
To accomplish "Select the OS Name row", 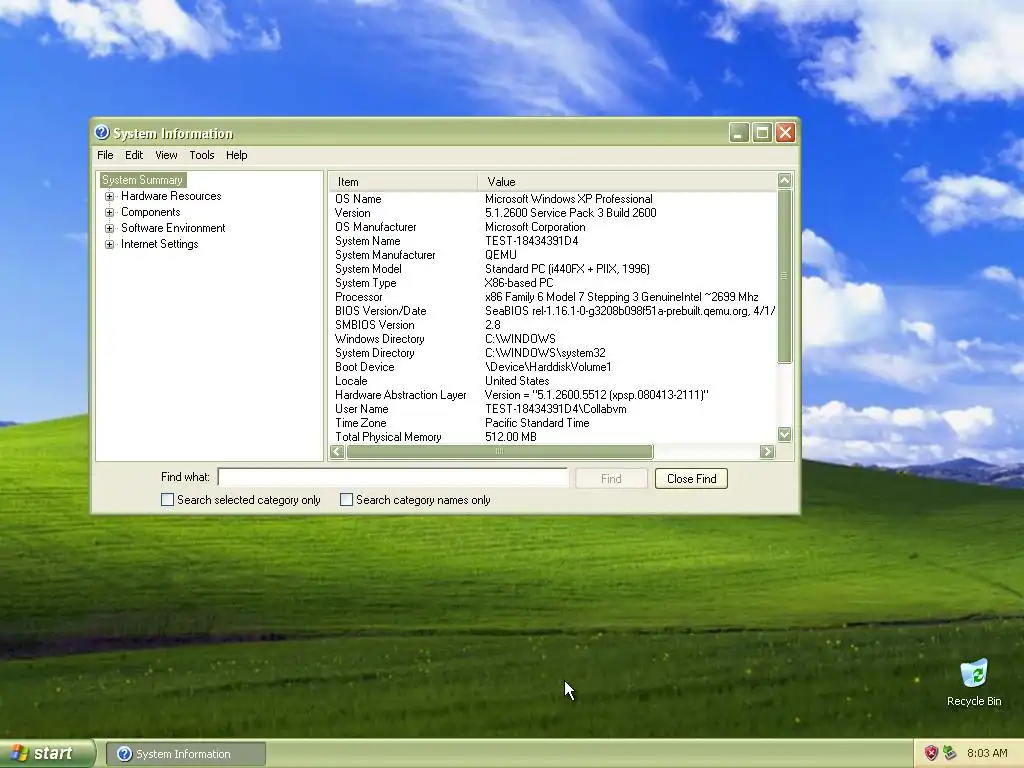I will coord(552,199).
